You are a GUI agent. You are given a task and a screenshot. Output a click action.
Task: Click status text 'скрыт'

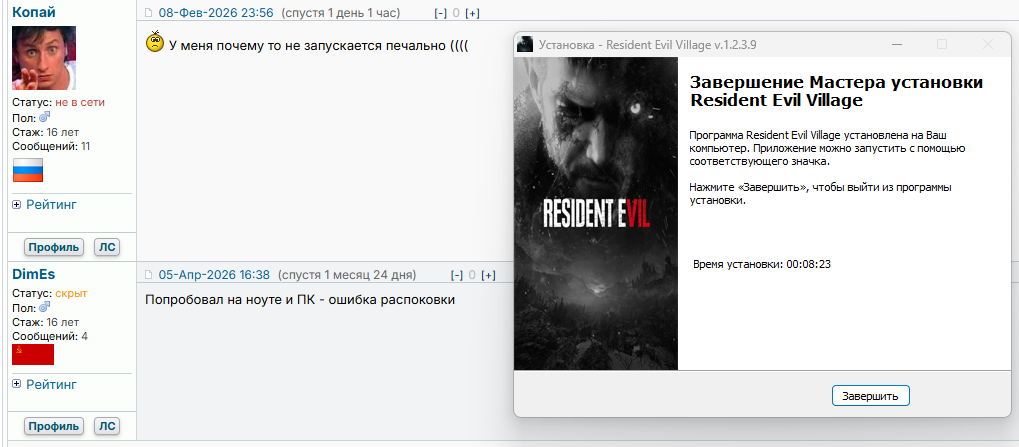pyautogui.click(x=71, y=293)
